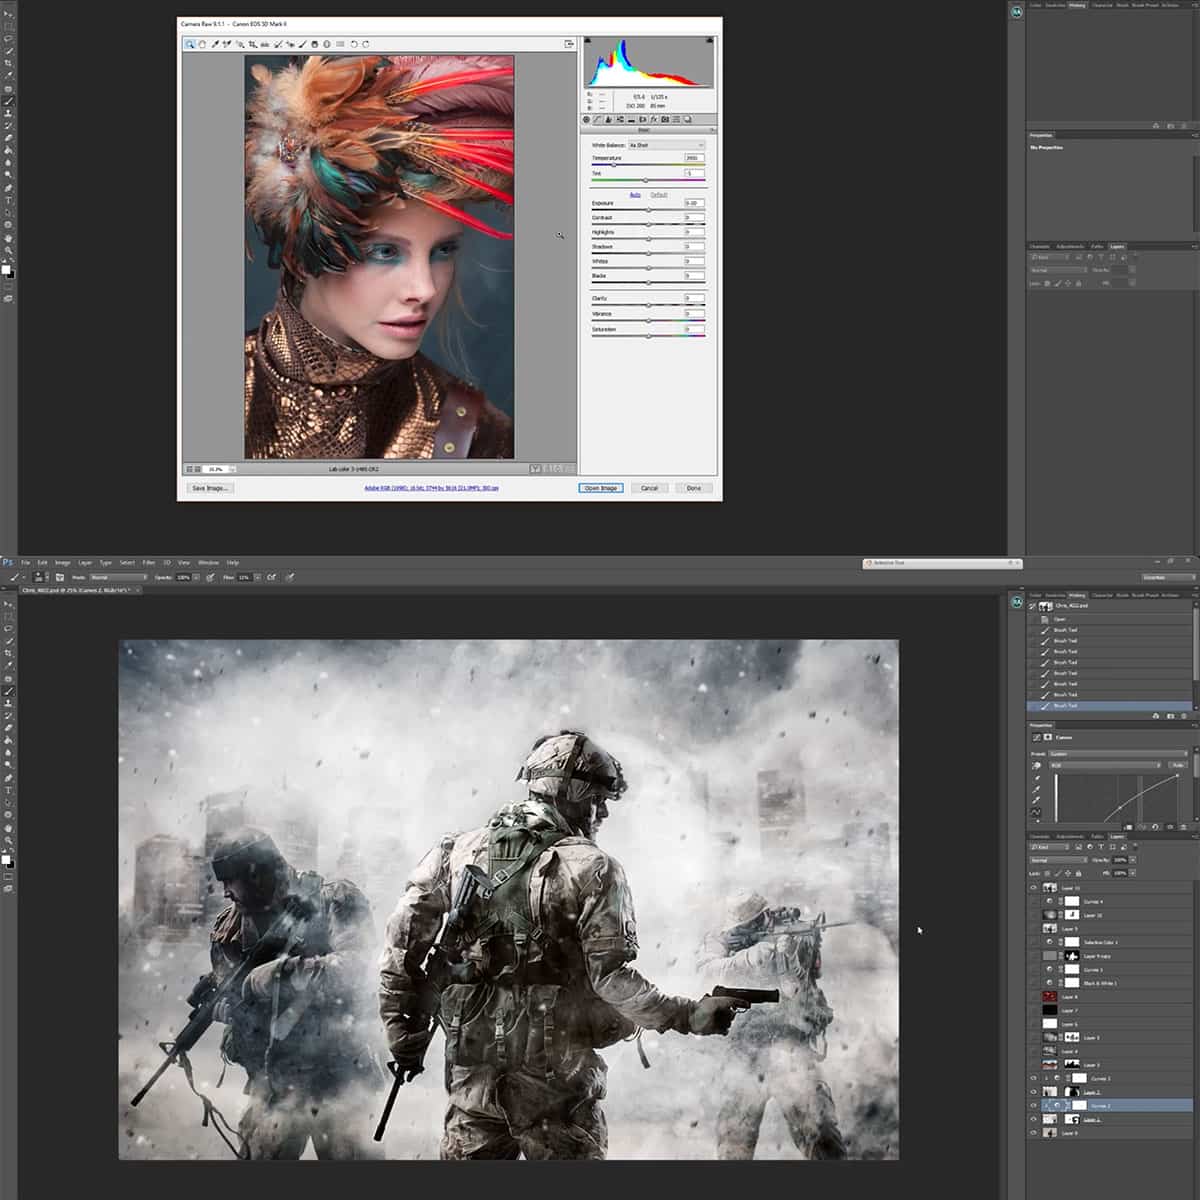Viewport: 1200px width, 1200px height.
Task: Select the White Balance eyedropper tool
Action: [214, 44]
